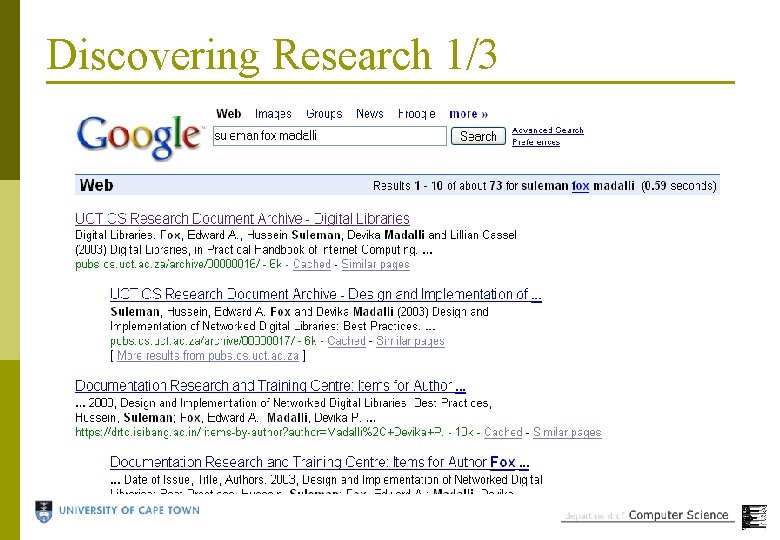The width and height of the screenshot is (780, 540).
Task: Switch to the Images search tab
Action: point(273,114)
